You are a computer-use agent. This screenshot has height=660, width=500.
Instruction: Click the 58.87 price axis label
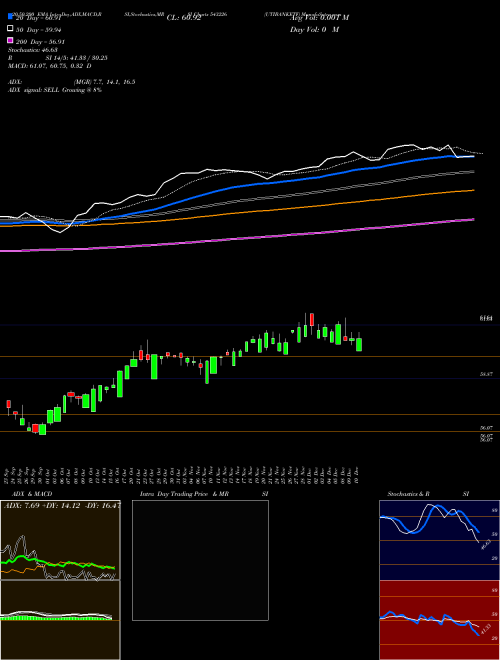(x=486, y=374)
